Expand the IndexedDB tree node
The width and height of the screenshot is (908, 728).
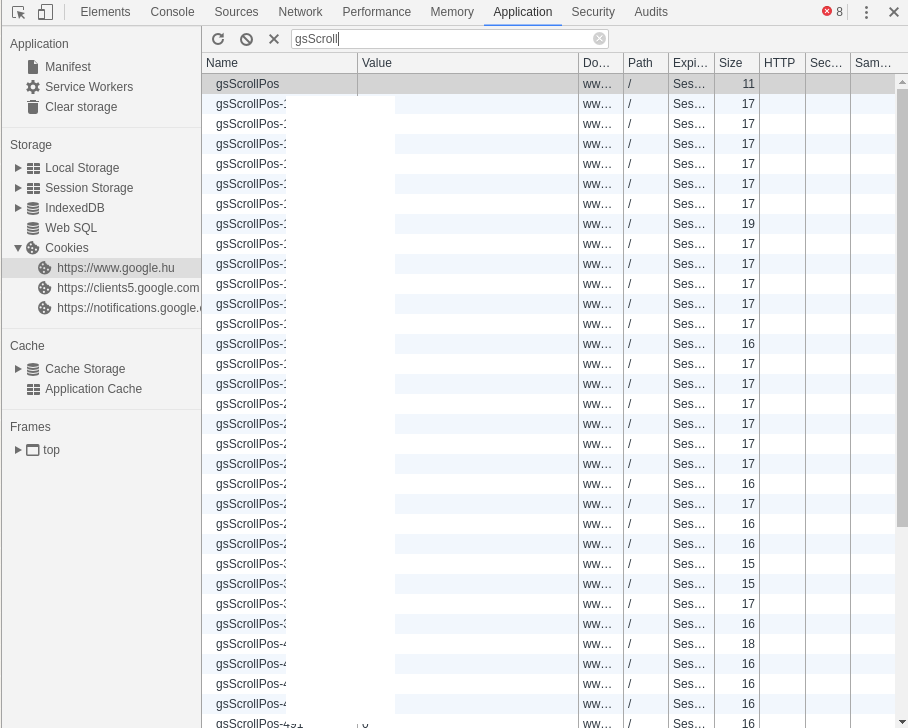tap(18, 208)
